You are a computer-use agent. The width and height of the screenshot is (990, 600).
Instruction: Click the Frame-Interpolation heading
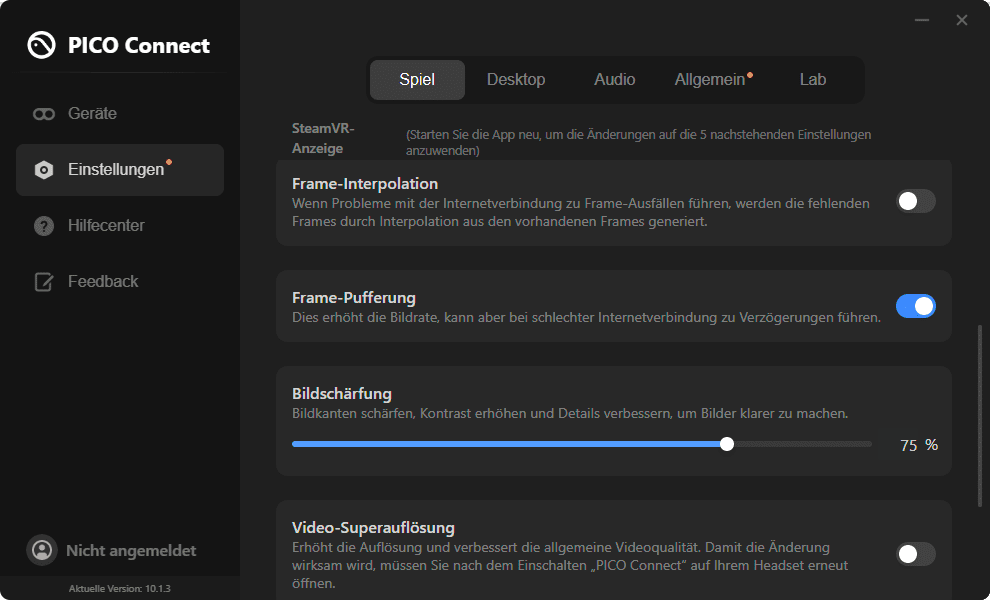pyautogui.click(x=365, y=184)
